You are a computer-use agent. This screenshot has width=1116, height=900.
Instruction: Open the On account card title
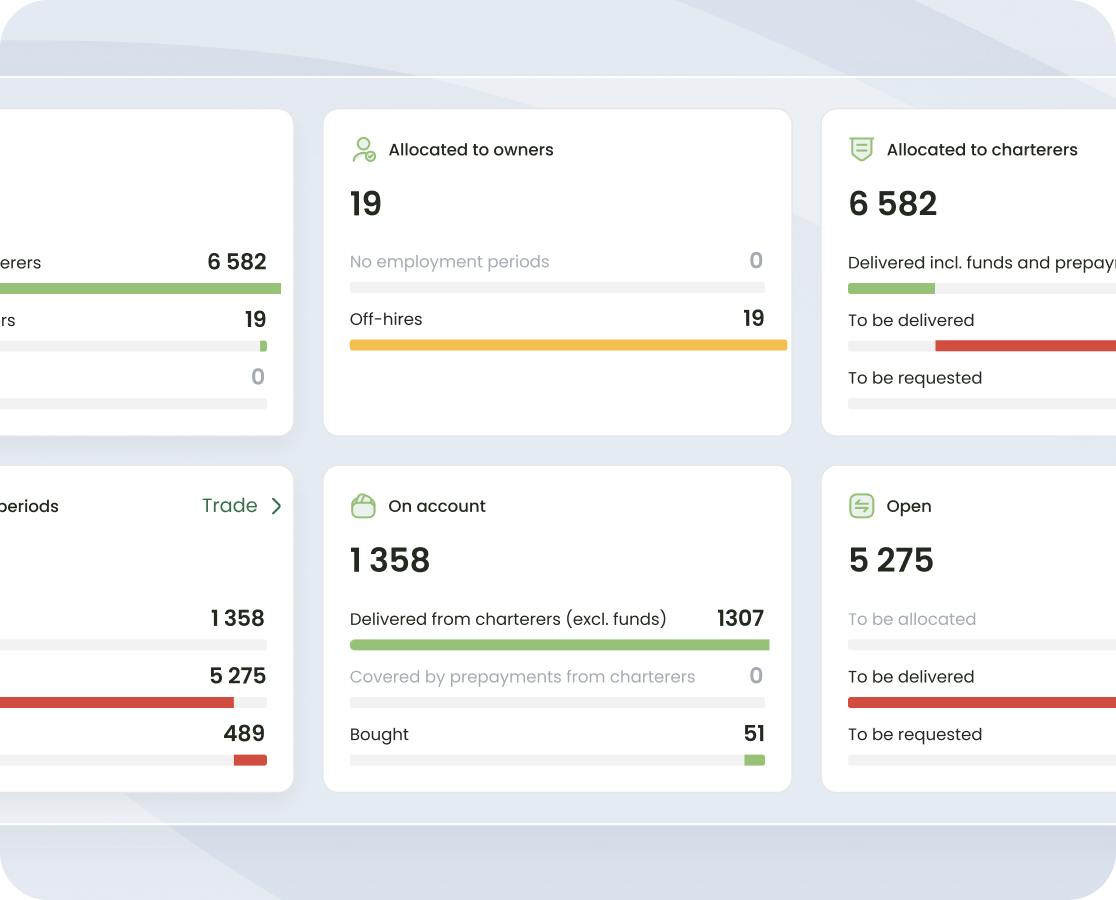click(436, 506)
